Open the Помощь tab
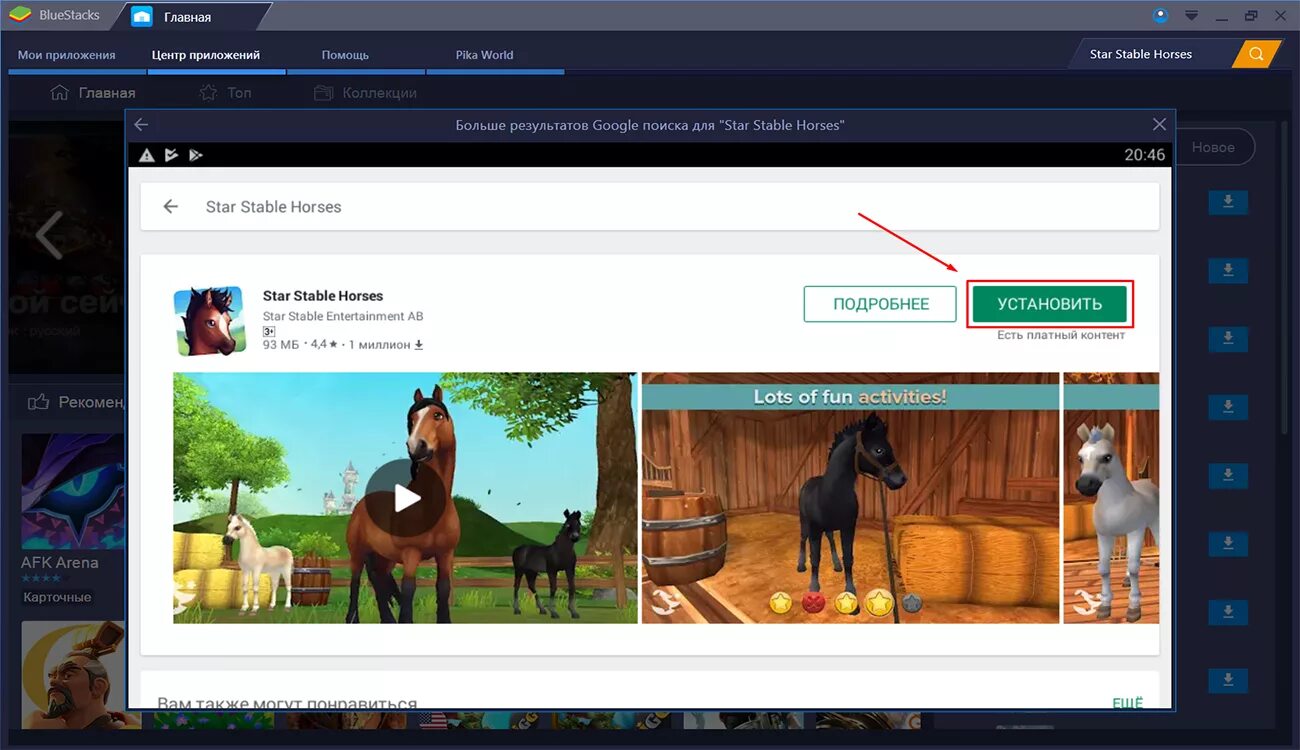 [x=345, y=55]
